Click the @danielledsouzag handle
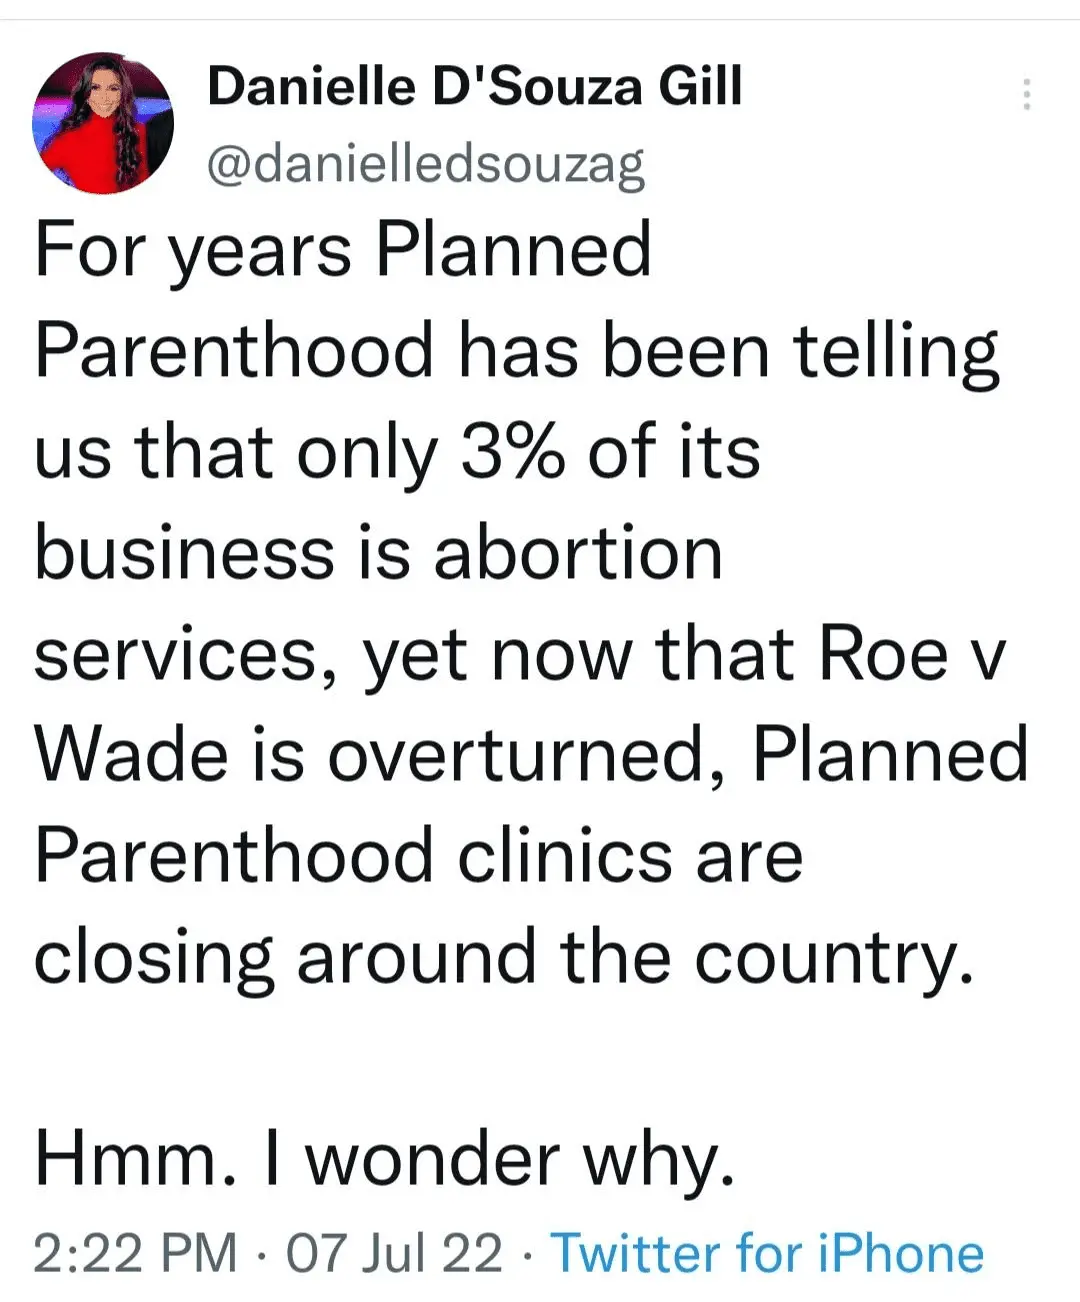1080x1302 pixels. tap(426, 164)
